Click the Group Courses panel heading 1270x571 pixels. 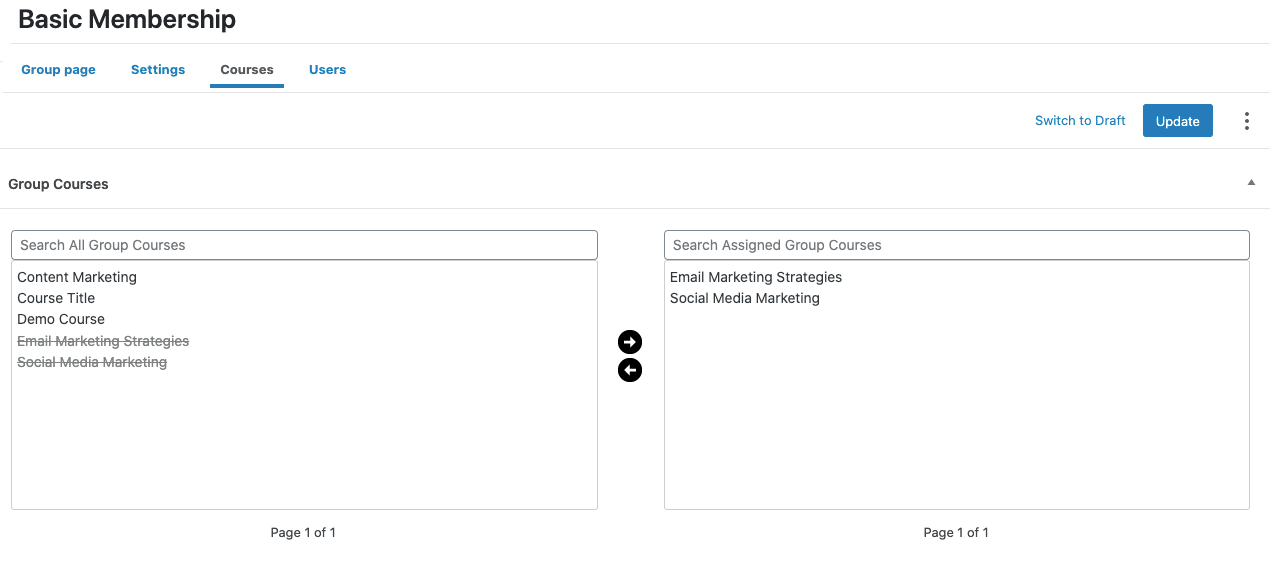coord(58,184)
